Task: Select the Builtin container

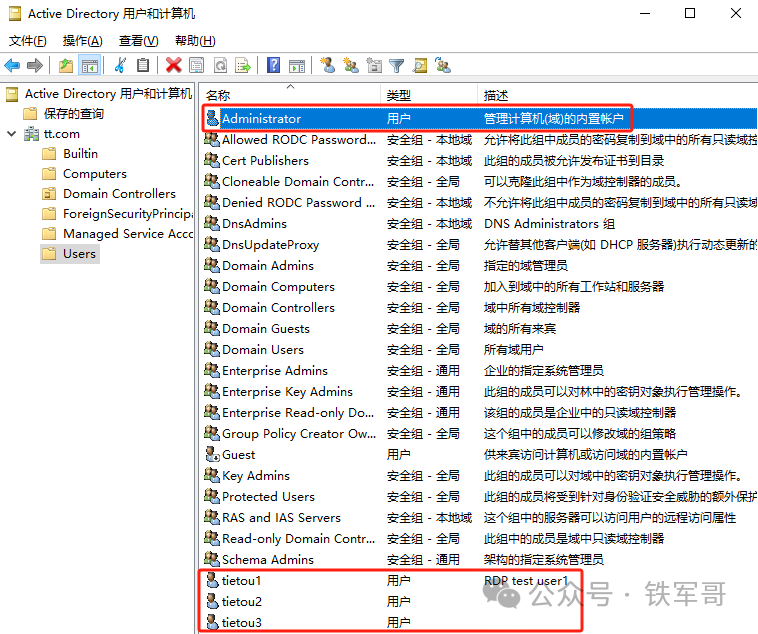Action: (x=81, y=153)
